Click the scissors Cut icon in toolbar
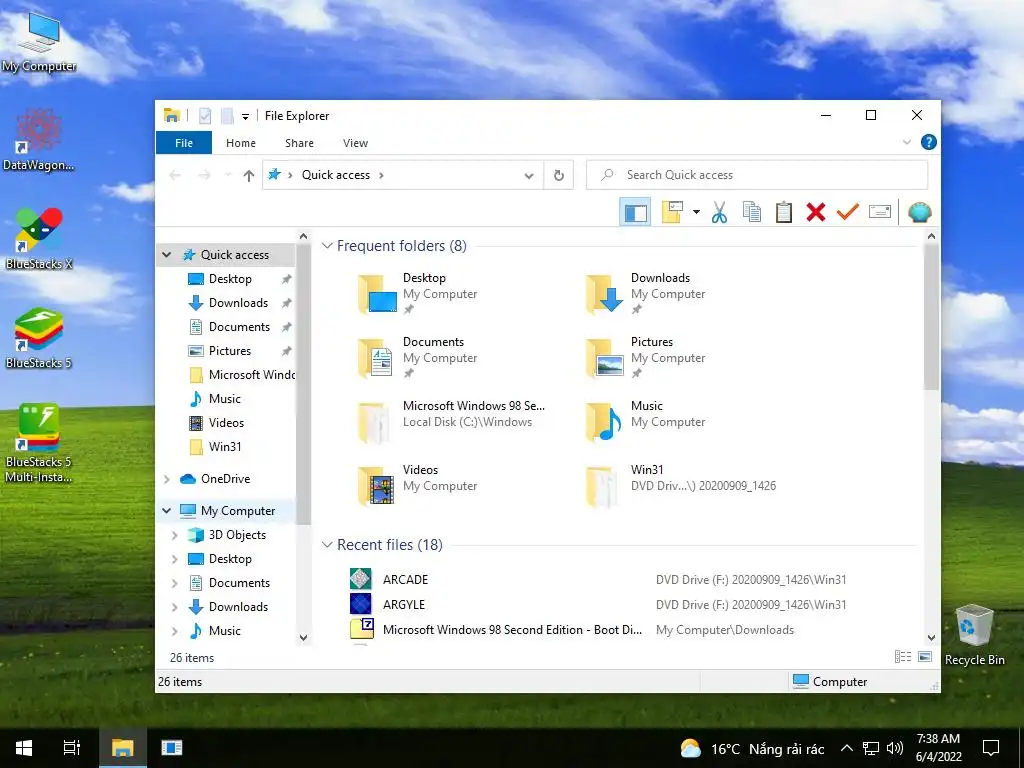The image size is (1024, 768). click(719, 212)
